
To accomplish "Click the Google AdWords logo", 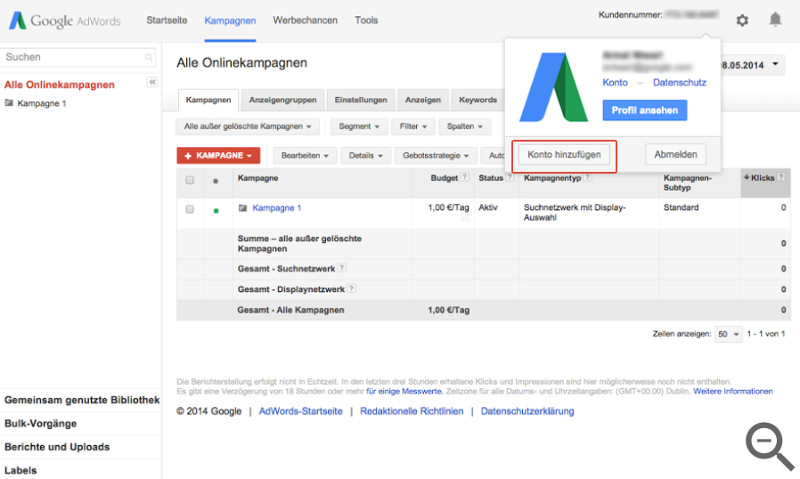I will pyautogui.click(x=65, y=20).
